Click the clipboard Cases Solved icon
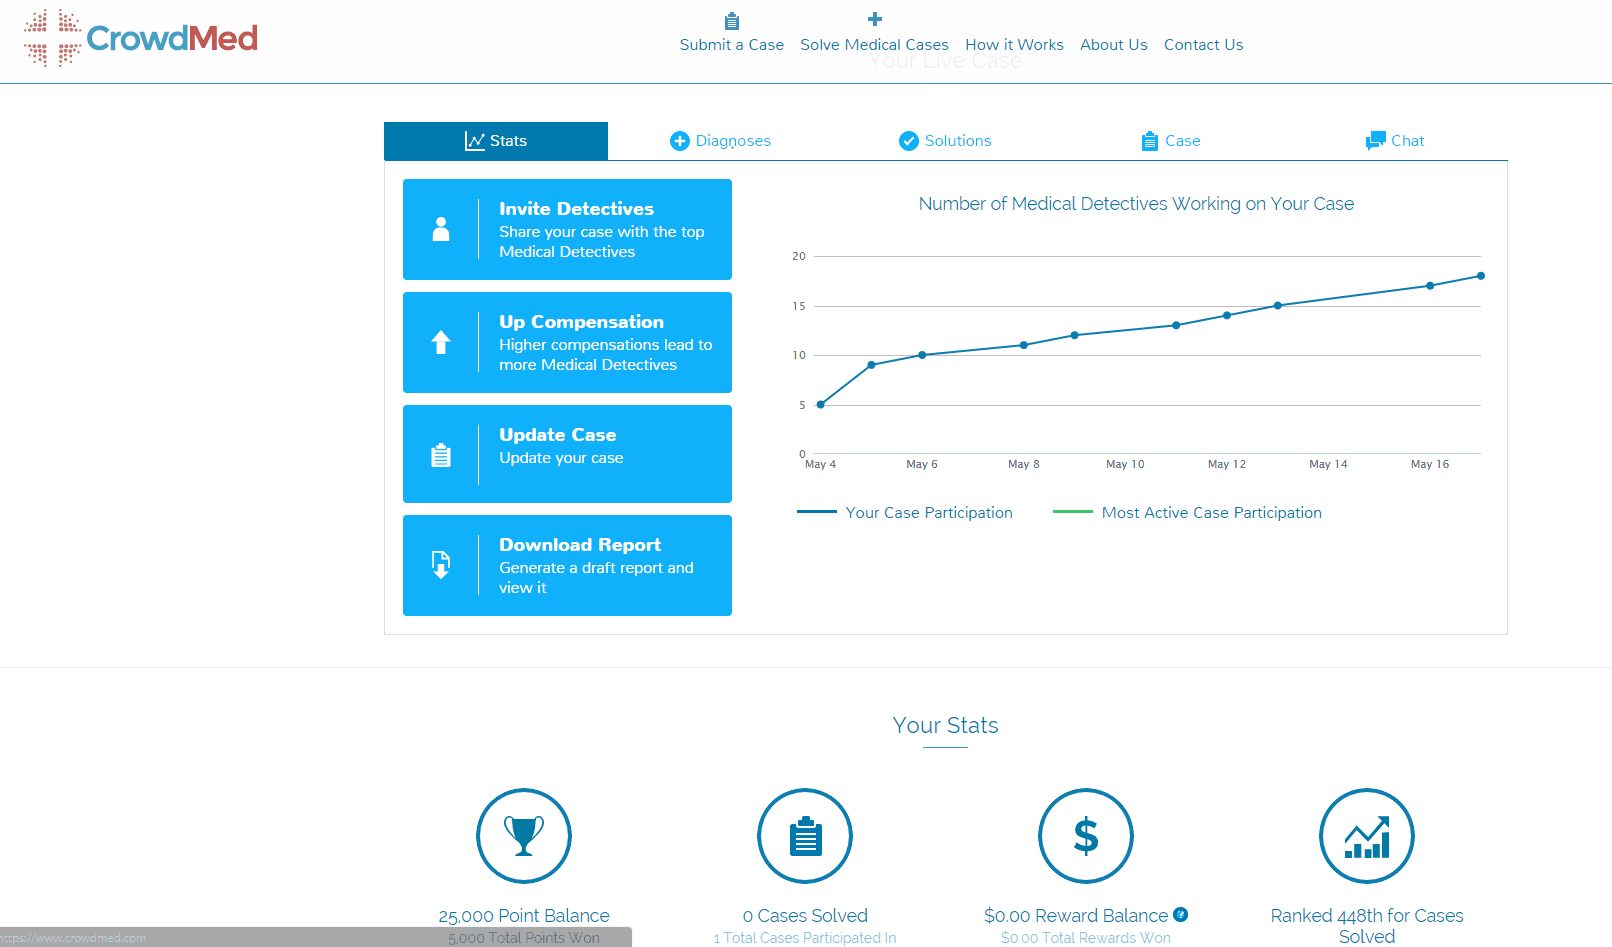Screen dimensions: 1612x947 point(804,836)
